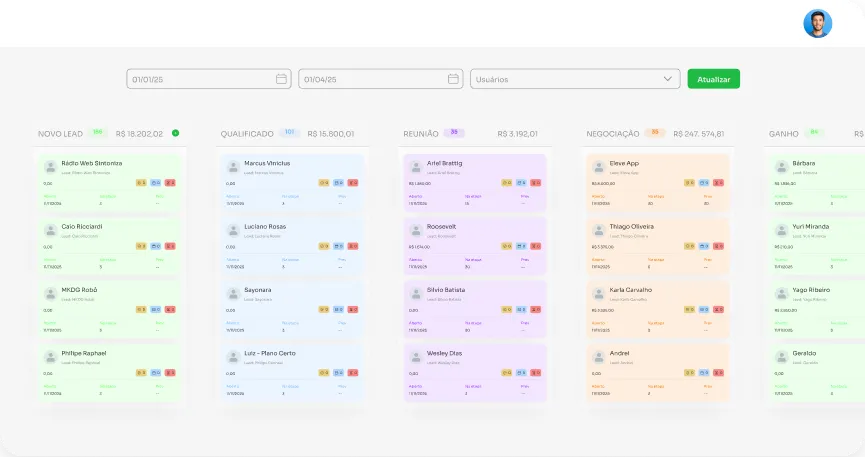Click yellow badge on Rádio Web Sintoniza card
865x457 pixels.
tap(141, 183)
